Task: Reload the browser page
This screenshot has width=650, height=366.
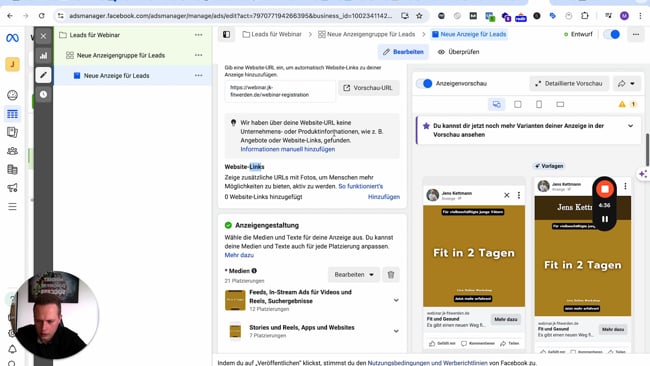Action: [41, 16]
